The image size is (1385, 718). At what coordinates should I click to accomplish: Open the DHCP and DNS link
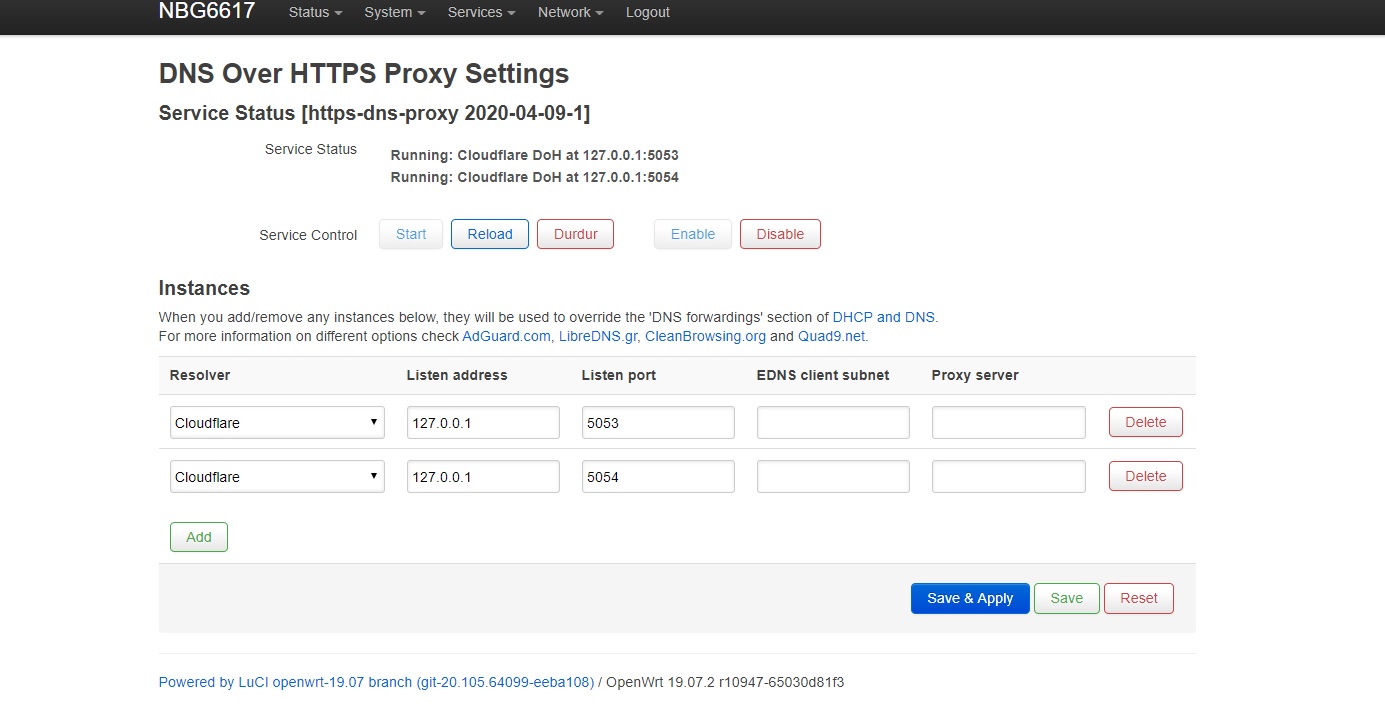(x=884, y=317)
